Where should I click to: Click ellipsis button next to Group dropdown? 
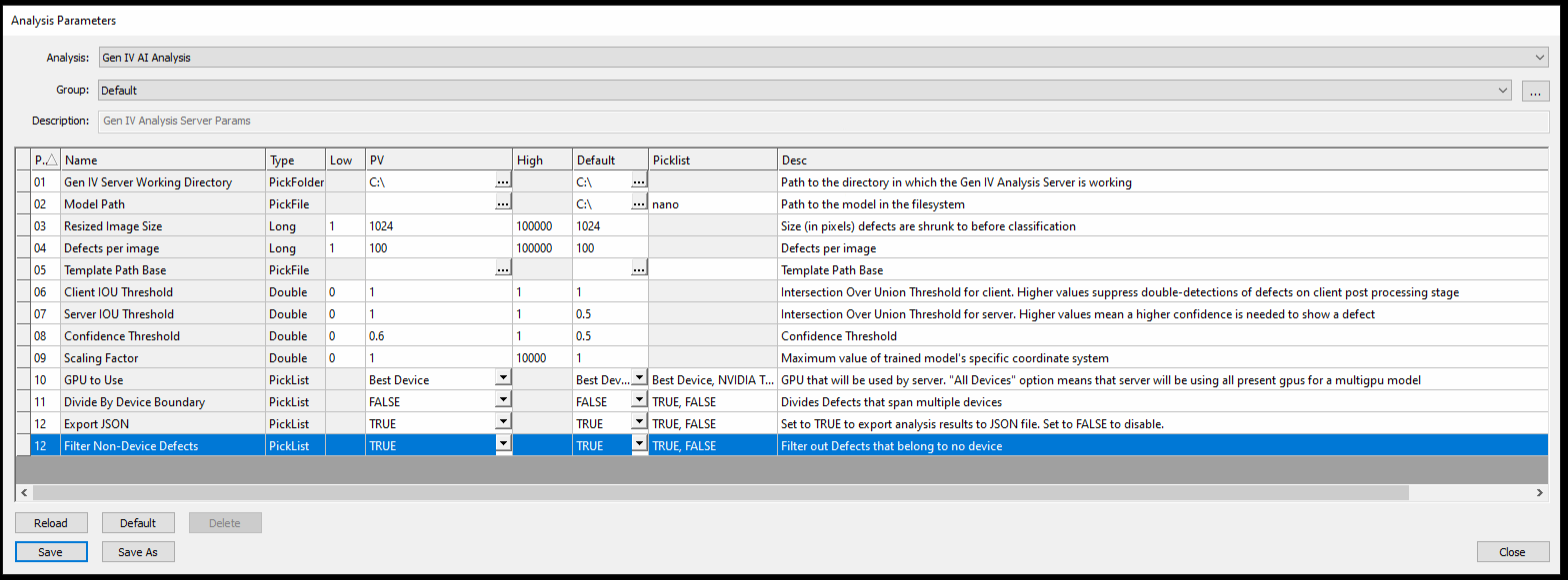click(x=1535, y=91)
